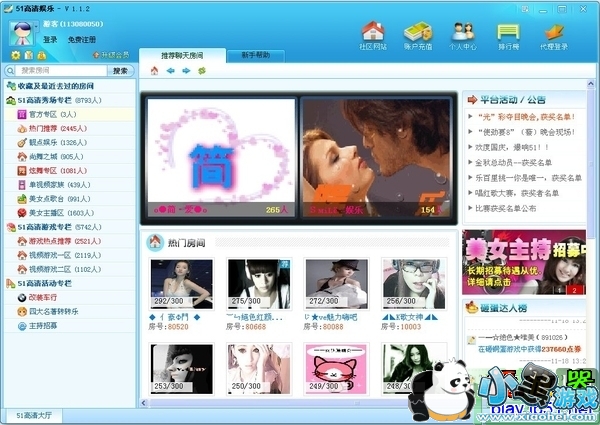Click the 免费注册 free register link
This screenshot has width=600, height=425.
(x=82, y=40)
